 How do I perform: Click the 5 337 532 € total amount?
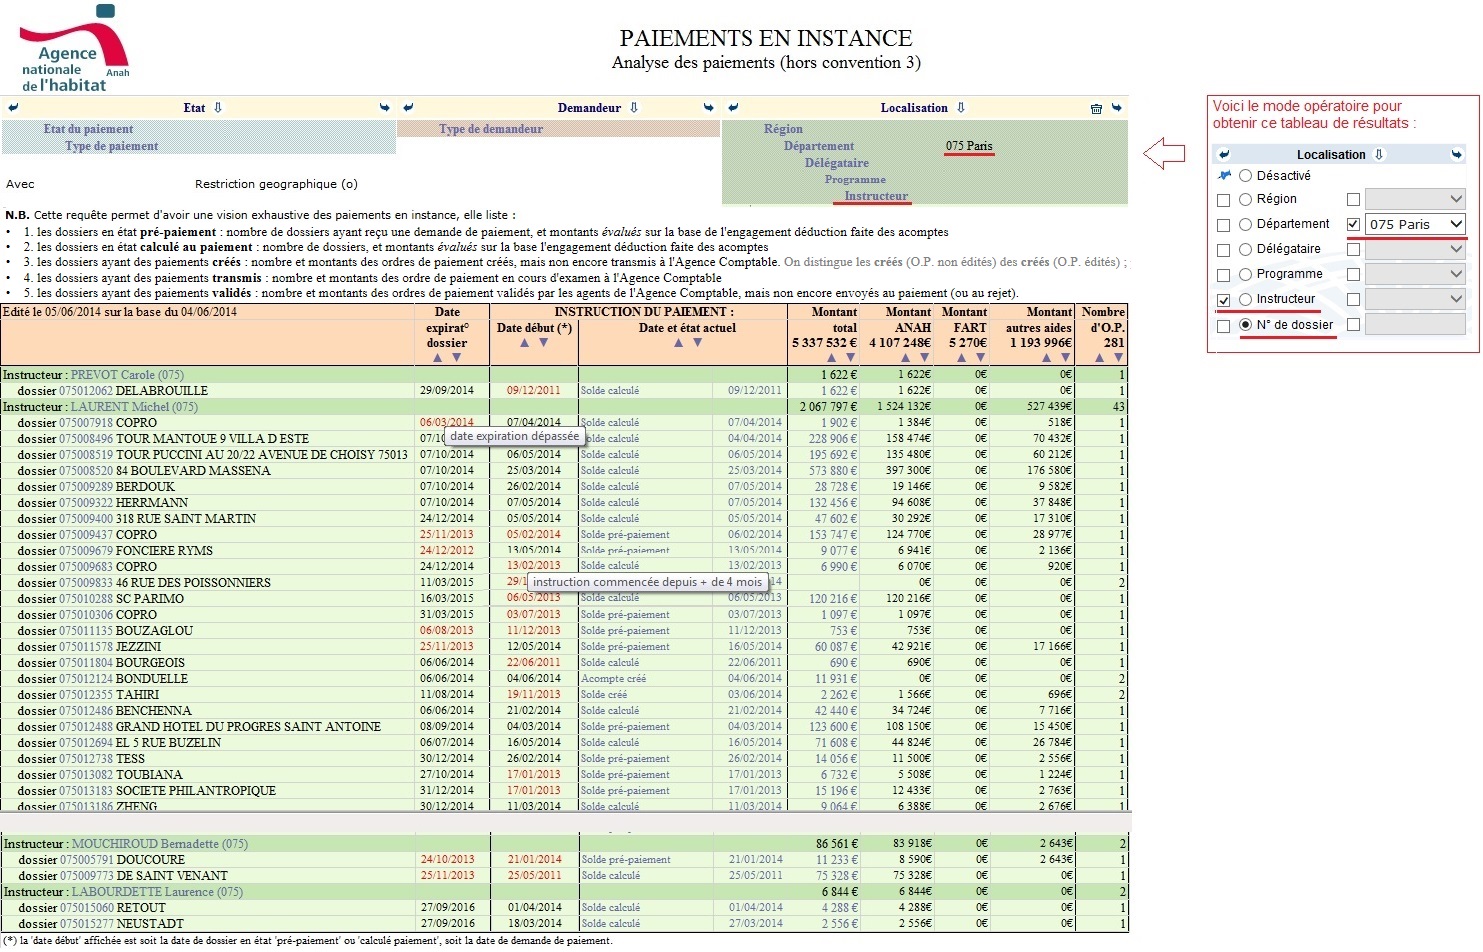pos(825,343)
